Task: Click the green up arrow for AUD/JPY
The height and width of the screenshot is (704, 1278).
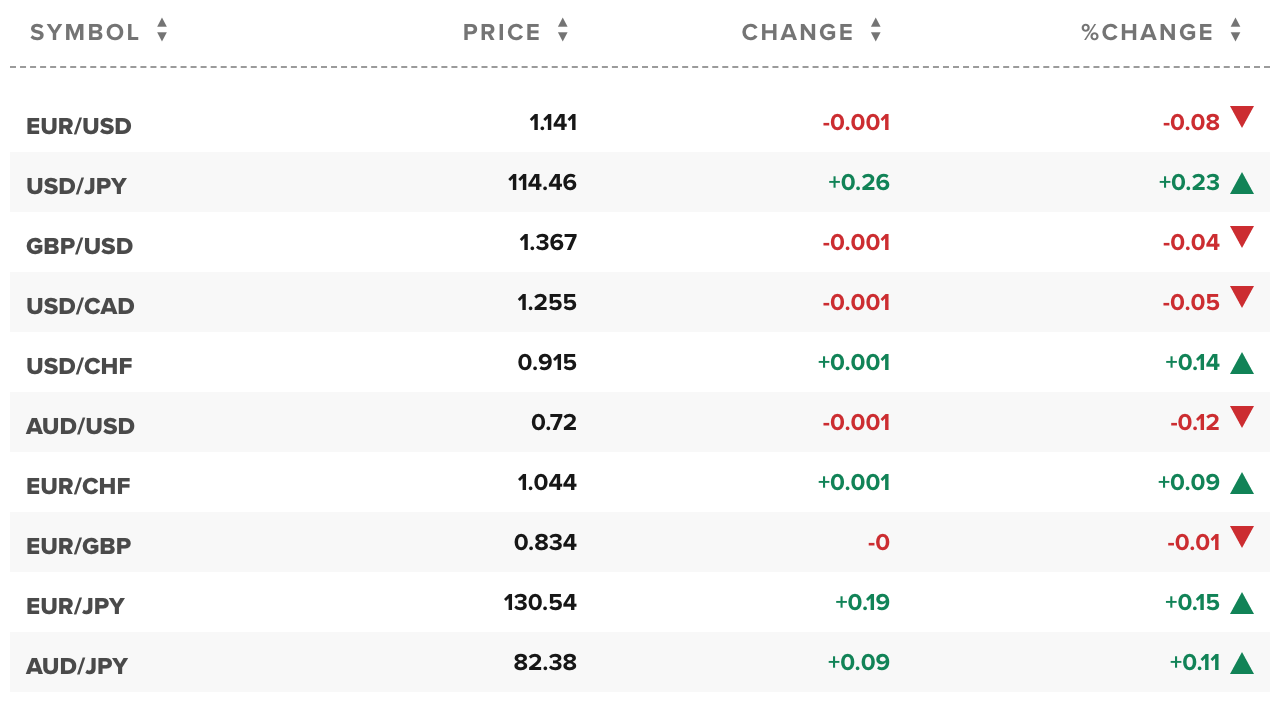Action: click(1242, 663)
